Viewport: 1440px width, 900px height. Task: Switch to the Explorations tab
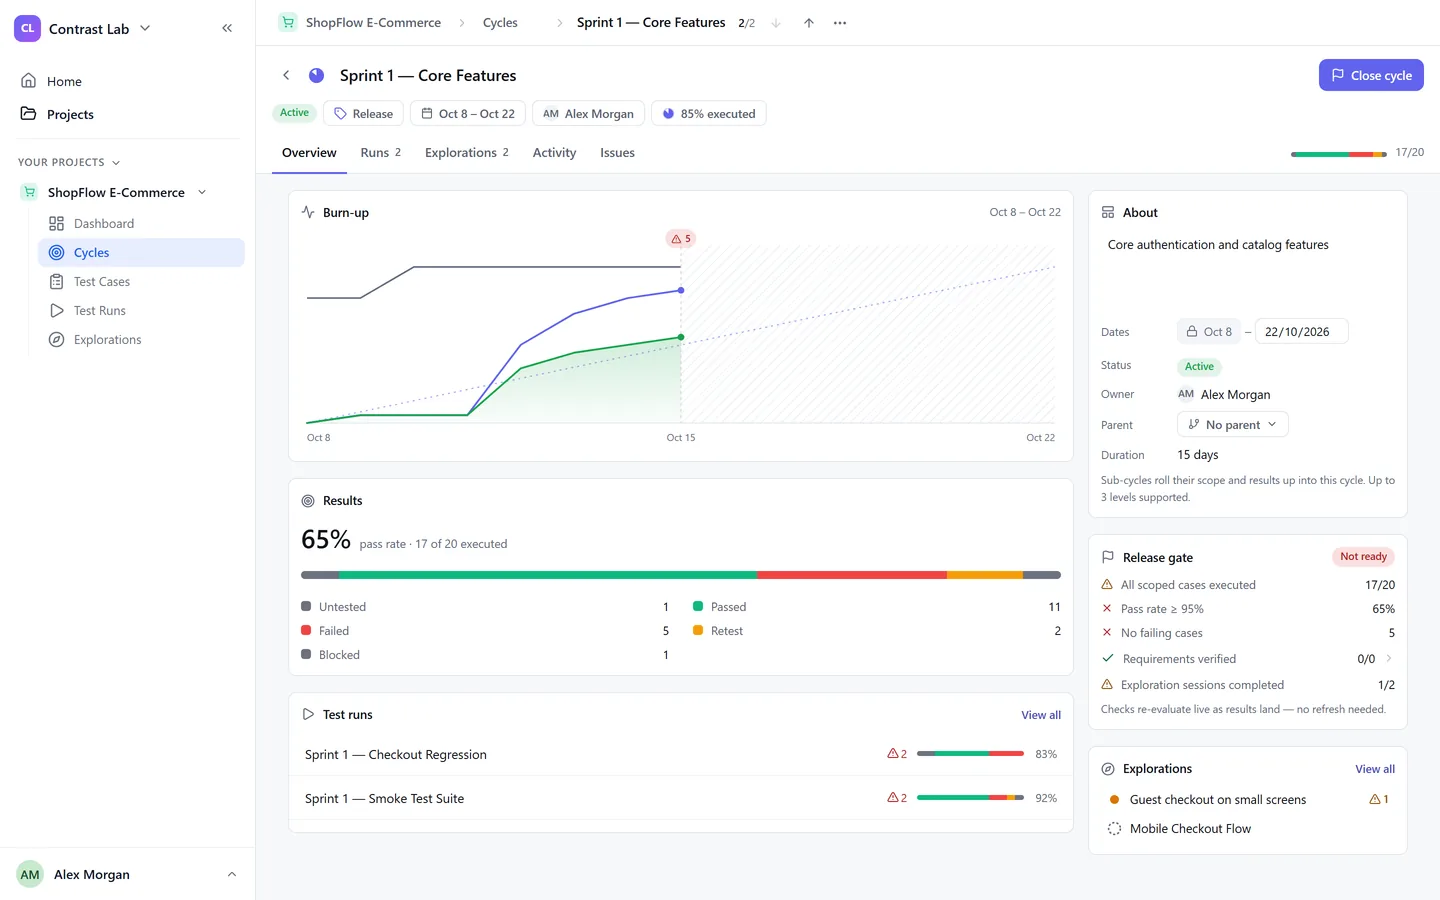click(x=467, y=153)
